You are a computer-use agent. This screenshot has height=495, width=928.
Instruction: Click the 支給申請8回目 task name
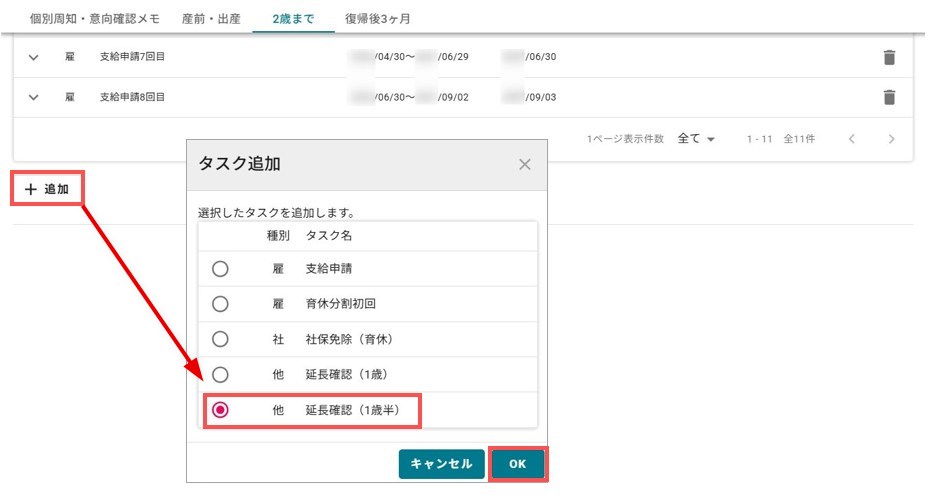132,97
